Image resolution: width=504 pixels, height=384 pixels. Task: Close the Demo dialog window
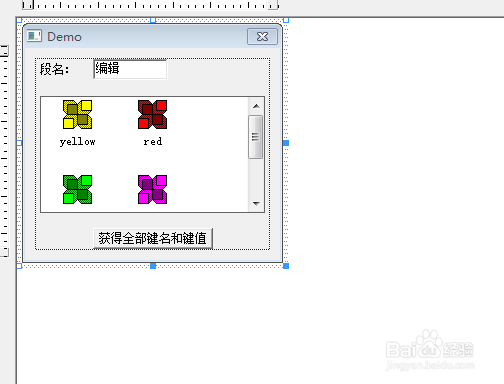point(262,36)
